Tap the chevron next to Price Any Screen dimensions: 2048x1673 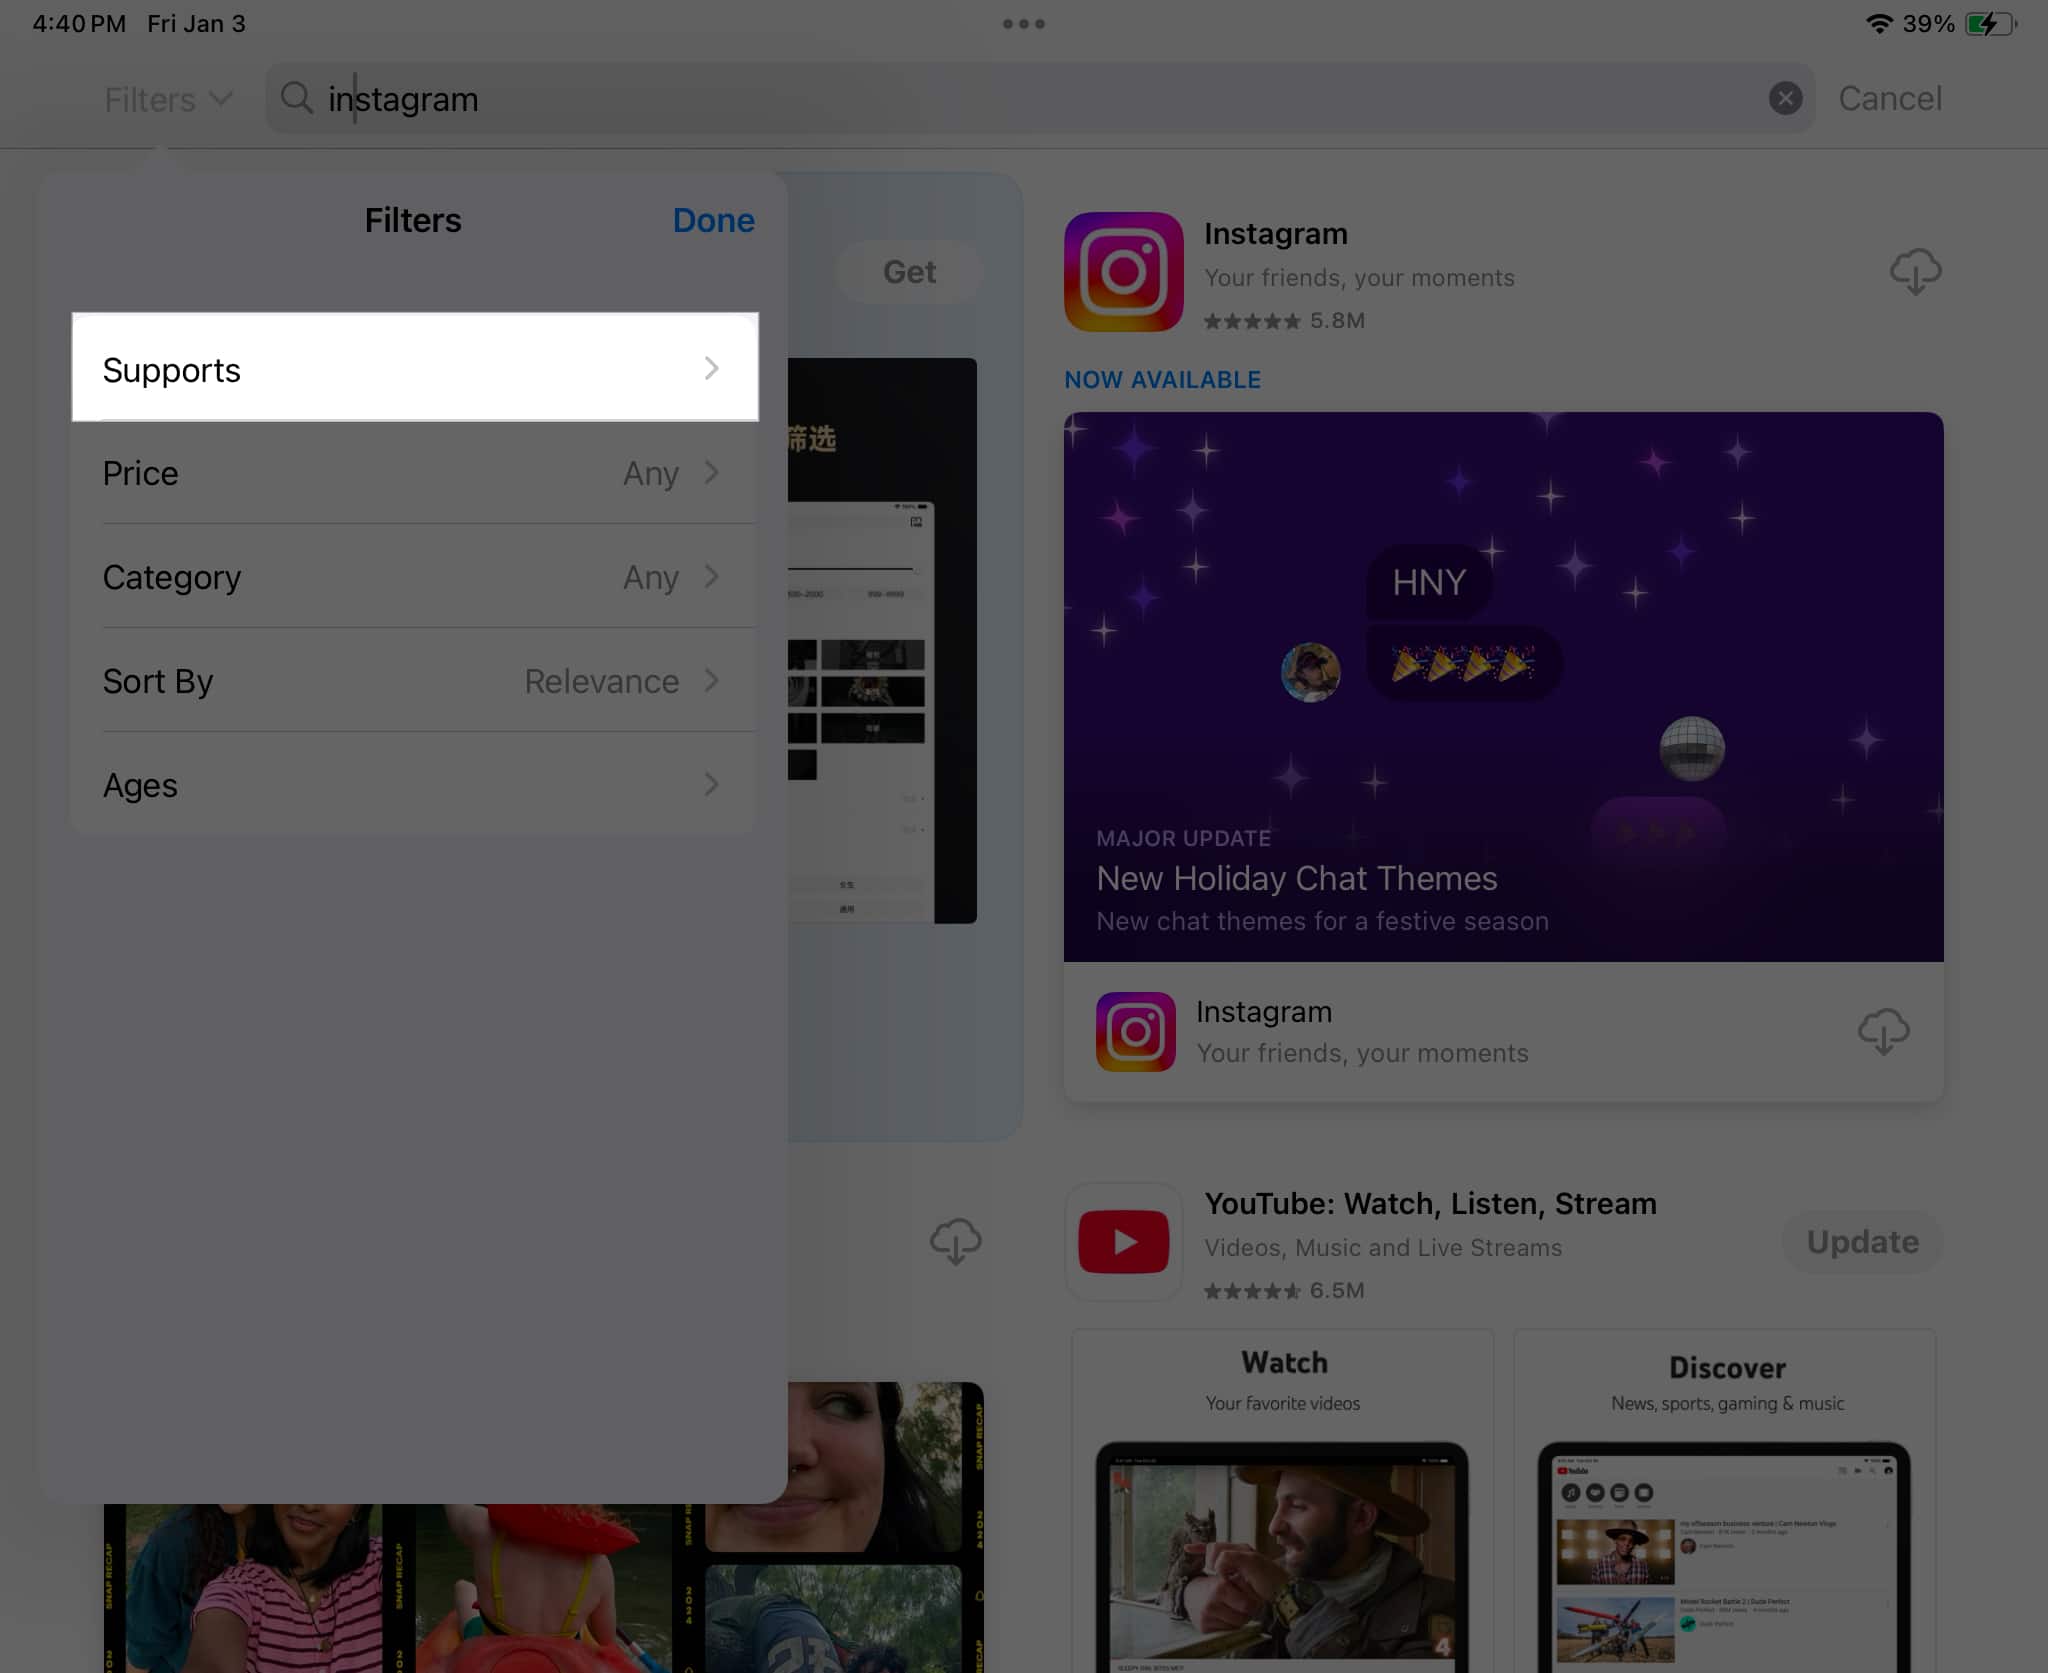tap(711, 472)
